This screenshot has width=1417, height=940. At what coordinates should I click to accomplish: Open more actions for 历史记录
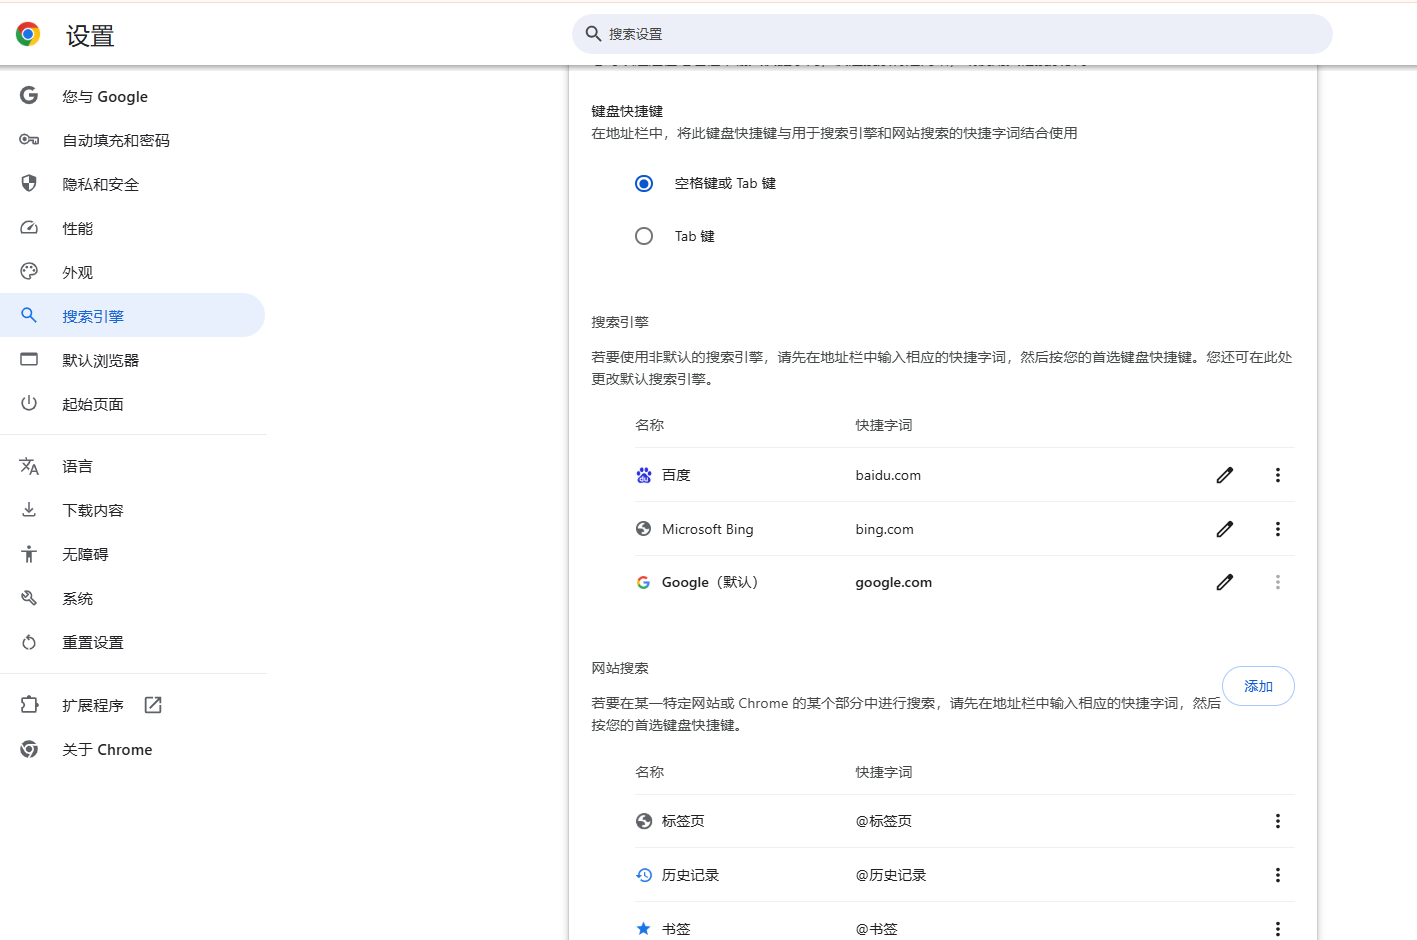pos(1277,875)
